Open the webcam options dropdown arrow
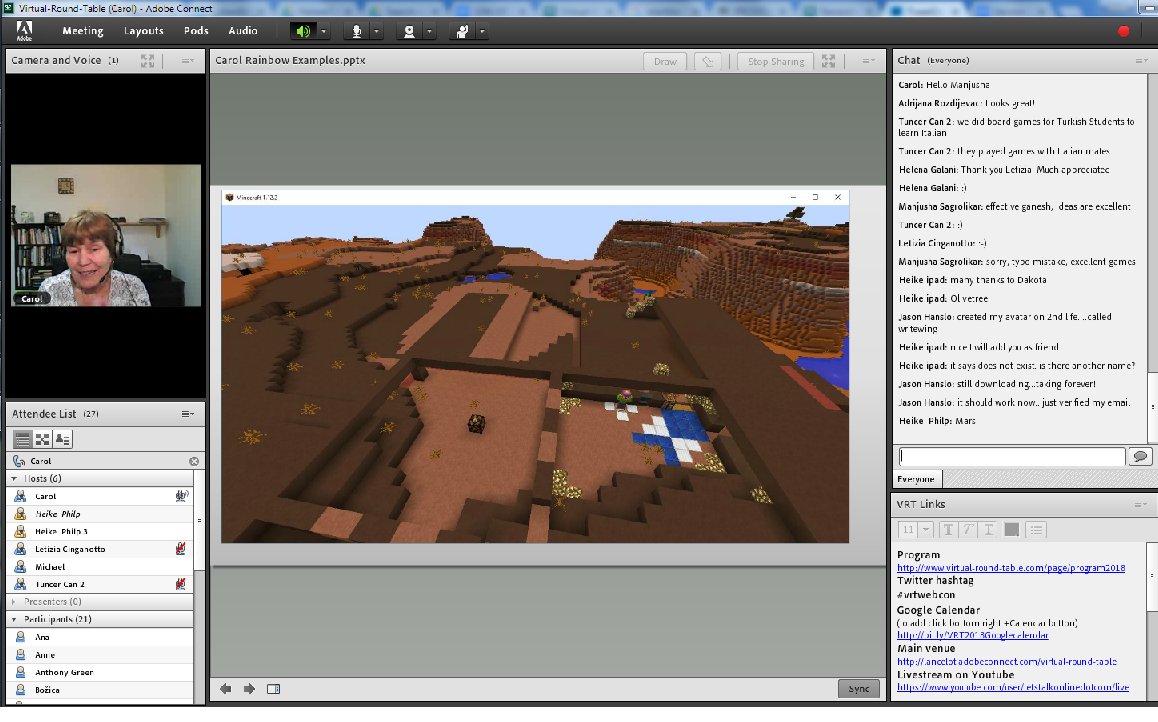The image size is (1158, 722). (429, 31)
